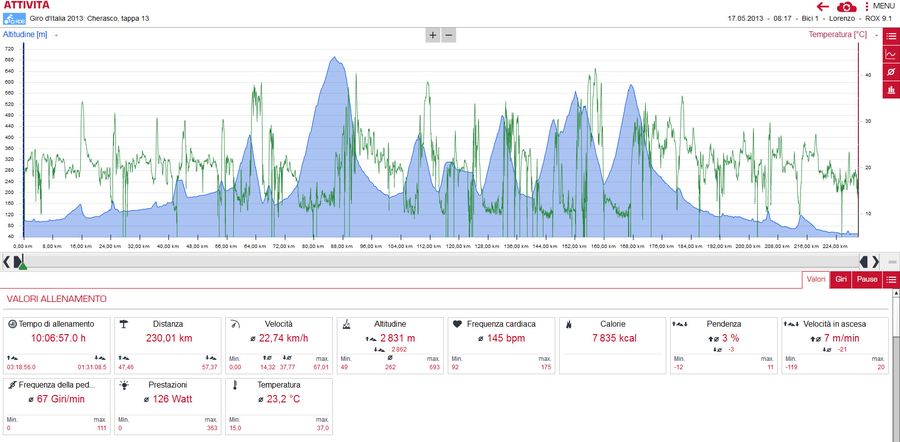Click the average temperature 23,2 °C

coord(283,399)
